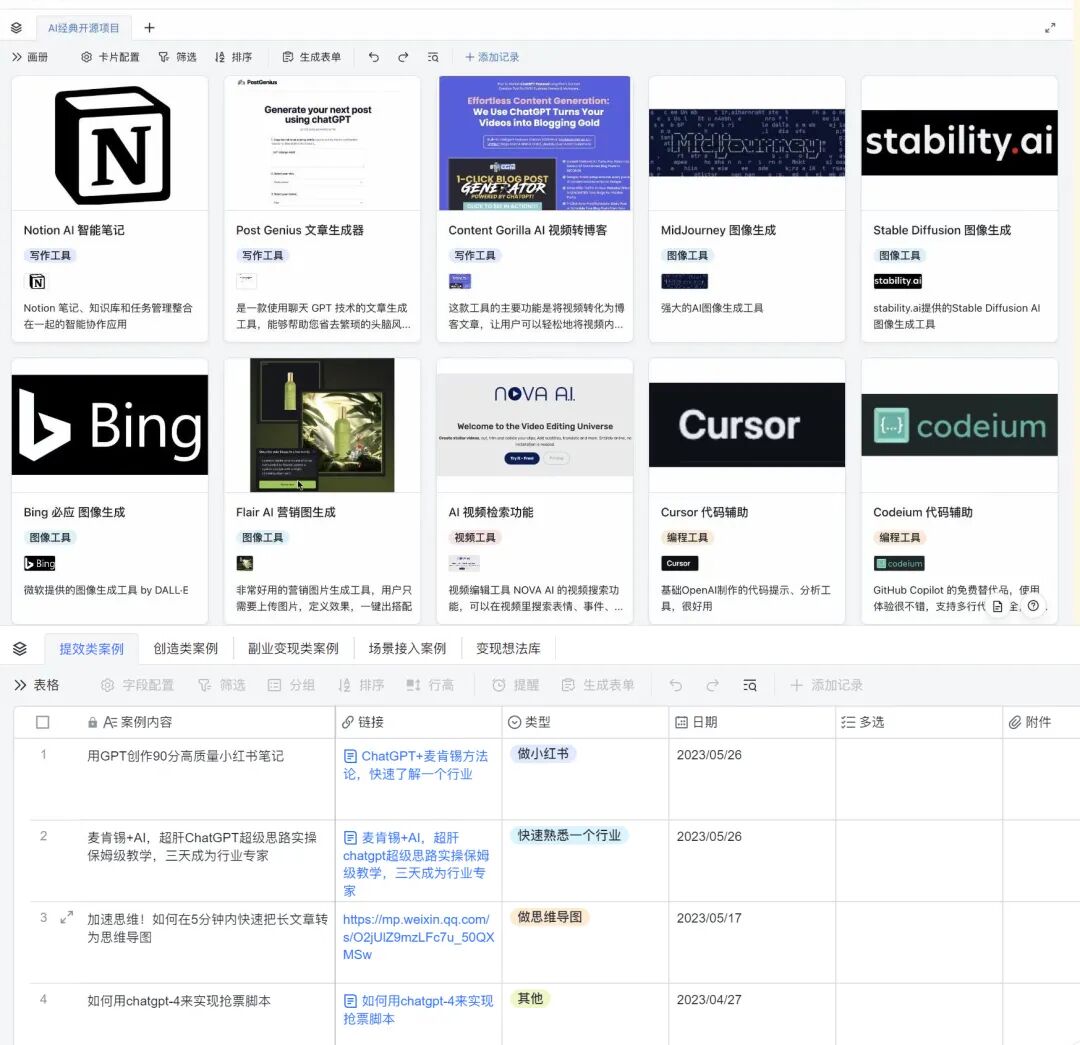Viewport: 1080px width, 1045px height.
Task: Open the Bing card image
Action: (110, 425)
